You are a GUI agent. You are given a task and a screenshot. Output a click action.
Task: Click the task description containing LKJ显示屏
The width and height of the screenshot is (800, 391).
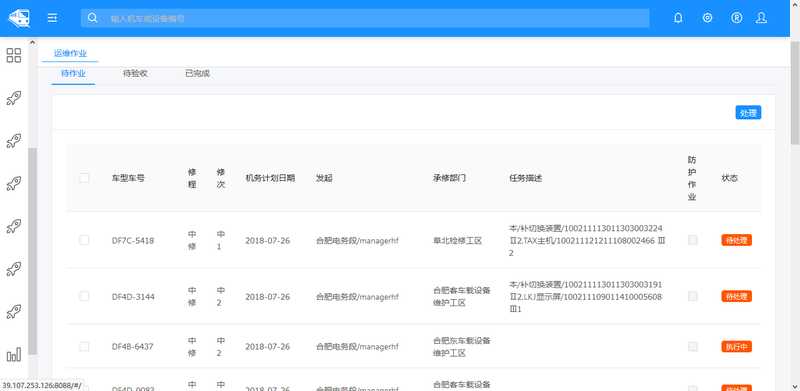[586, 297]
